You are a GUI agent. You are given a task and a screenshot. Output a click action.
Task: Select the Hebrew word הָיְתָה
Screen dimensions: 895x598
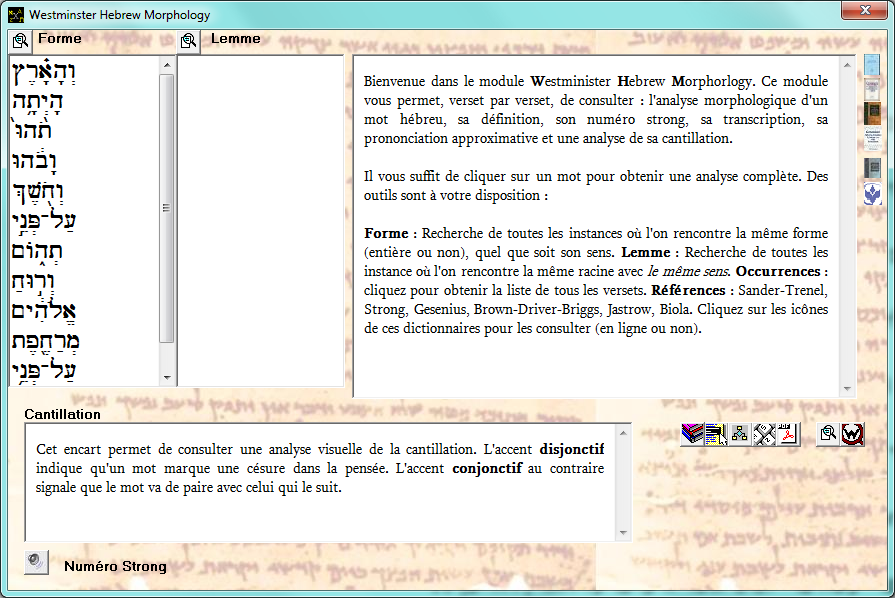click(38, 102)
